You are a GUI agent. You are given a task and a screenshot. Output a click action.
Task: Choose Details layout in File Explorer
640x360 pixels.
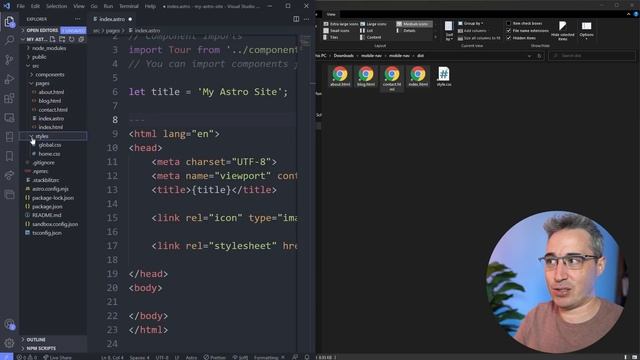coord(406,31)
